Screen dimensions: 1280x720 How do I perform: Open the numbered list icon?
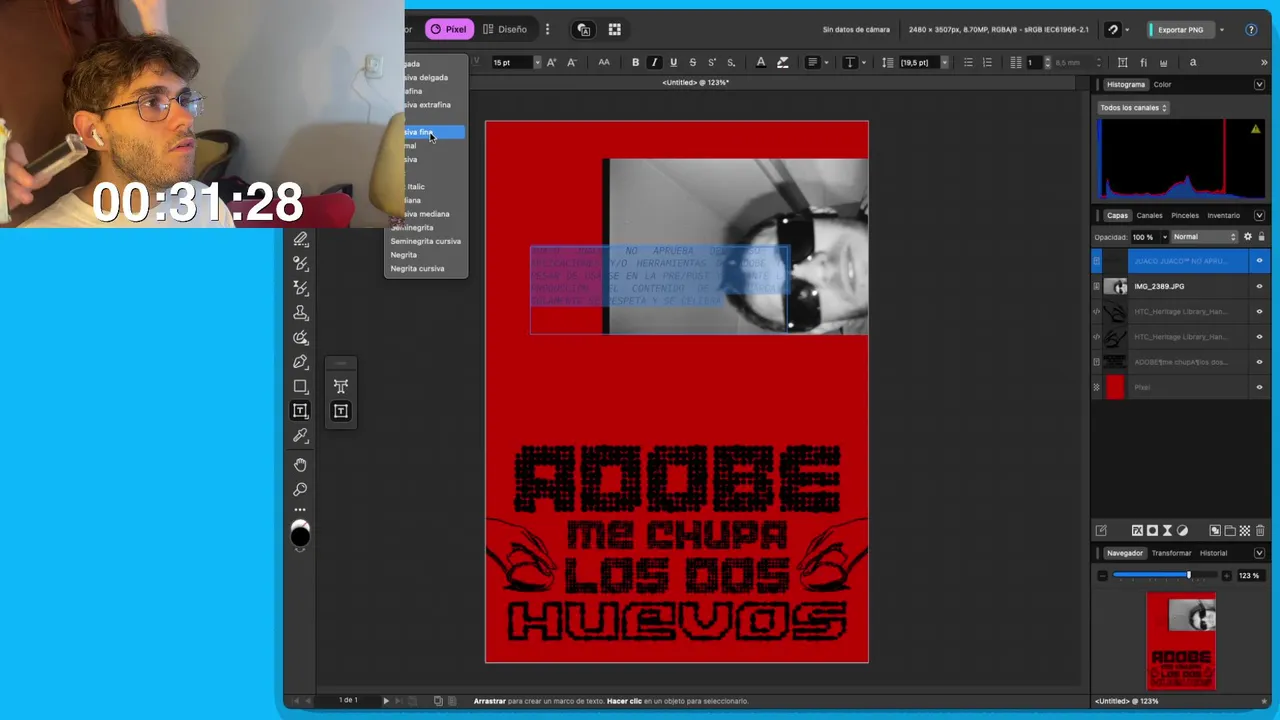click(x=987, y=62)
